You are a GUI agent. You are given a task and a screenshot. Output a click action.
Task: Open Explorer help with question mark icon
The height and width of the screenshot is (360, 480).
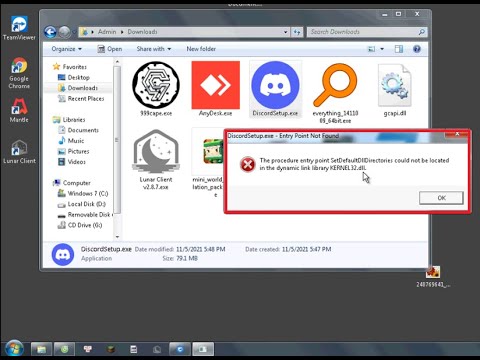coord(416,49)
